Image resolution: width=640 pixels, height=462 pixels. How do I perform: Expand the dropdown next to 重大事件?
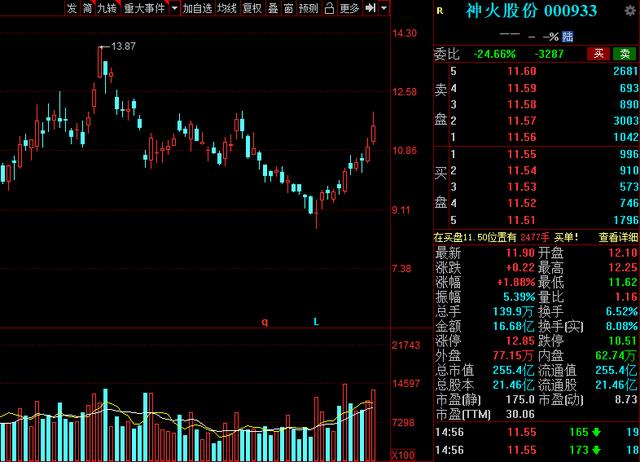[174, 8]
